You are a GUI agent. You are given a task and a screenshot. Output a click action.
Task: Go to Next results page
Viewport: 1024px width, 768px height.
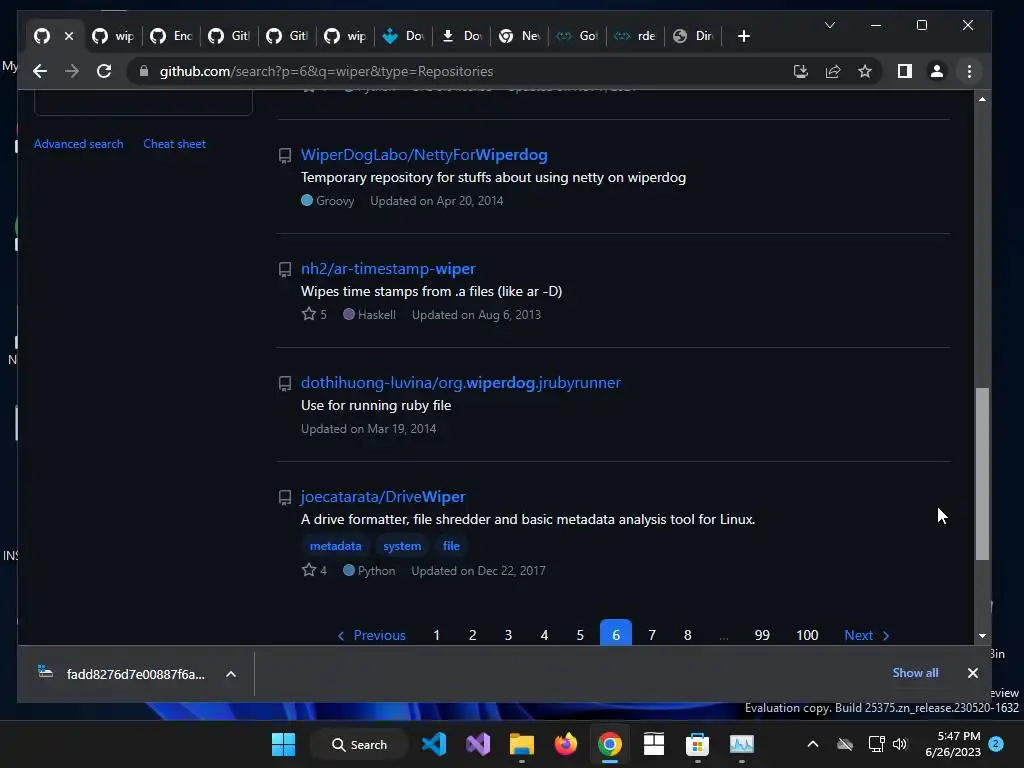point(866,635)
